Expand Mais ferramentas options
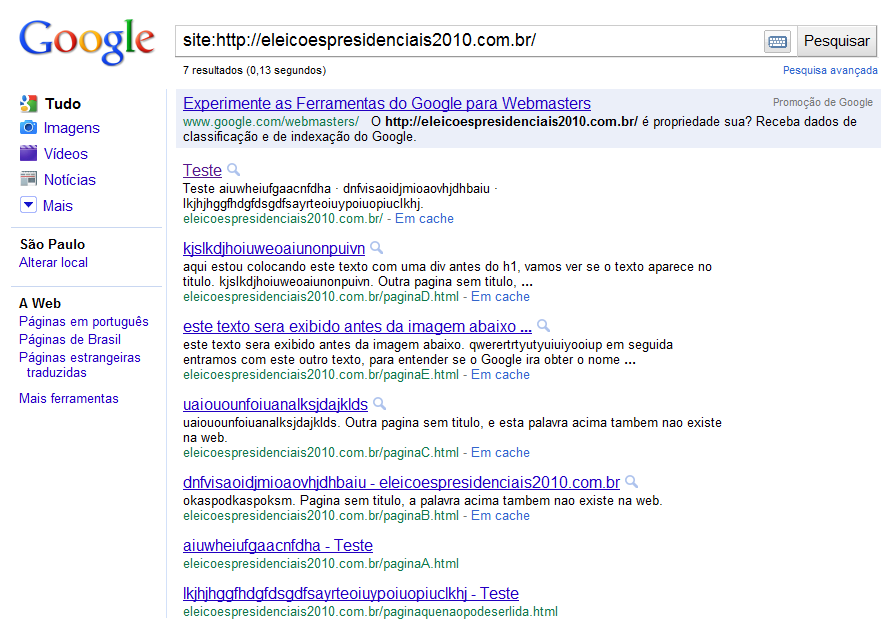Screen dimensions: 890x634 (x=69, y=399)
